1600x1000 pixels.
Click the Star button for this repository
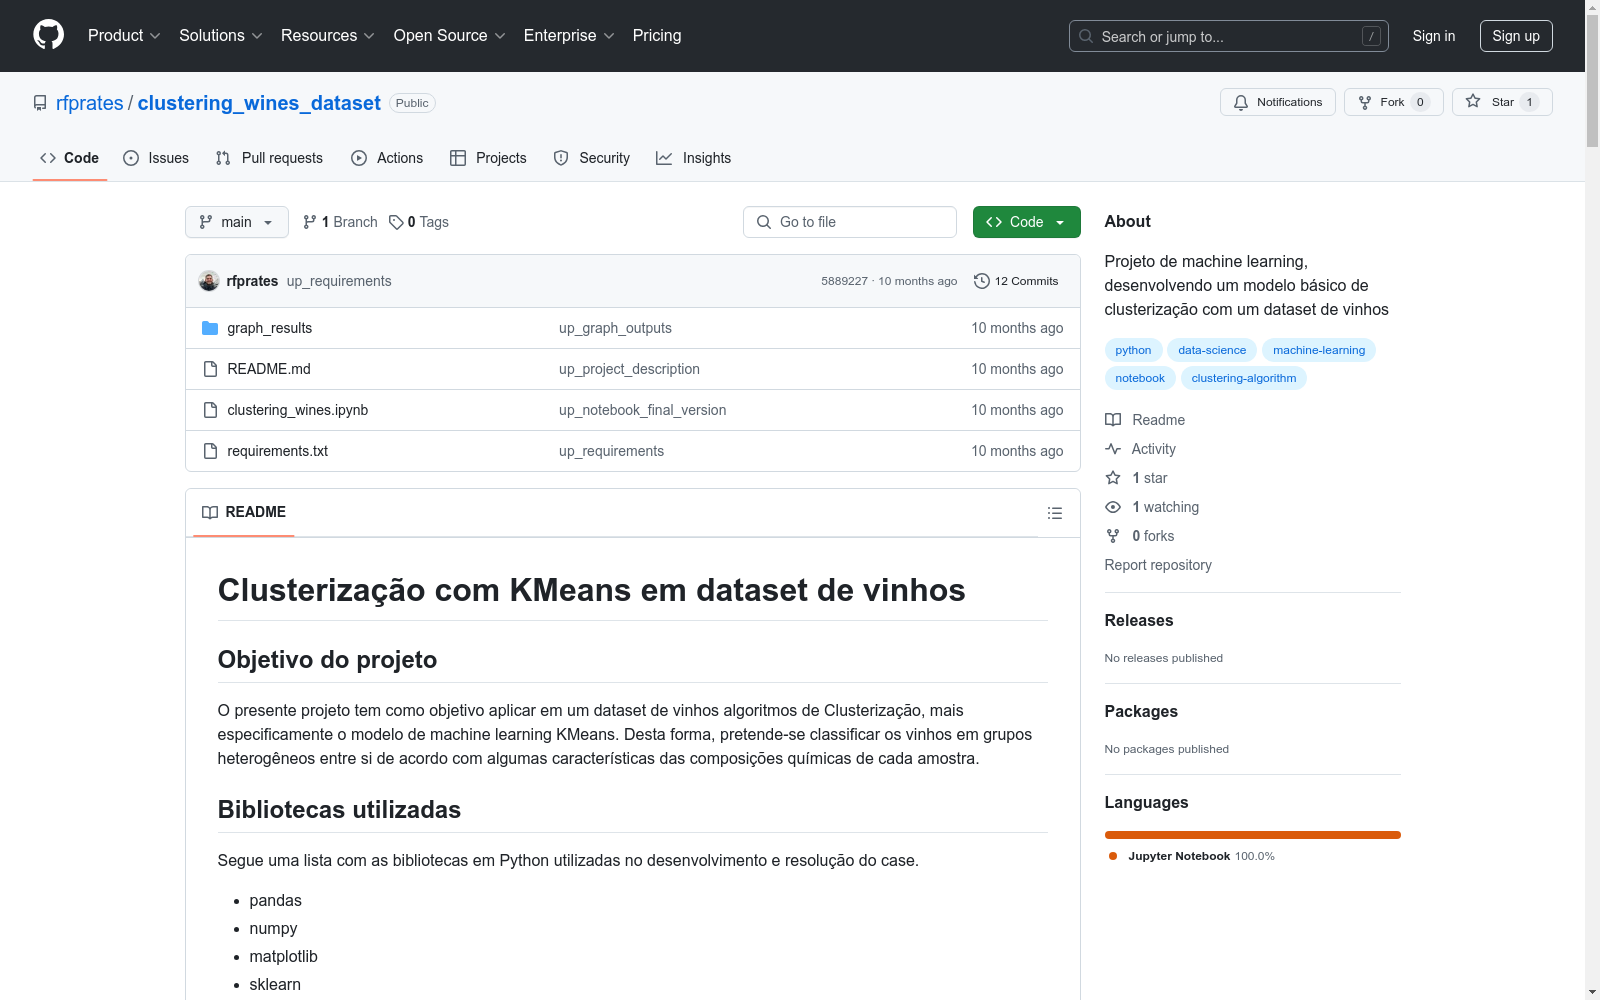click(x=1502, y=102)
